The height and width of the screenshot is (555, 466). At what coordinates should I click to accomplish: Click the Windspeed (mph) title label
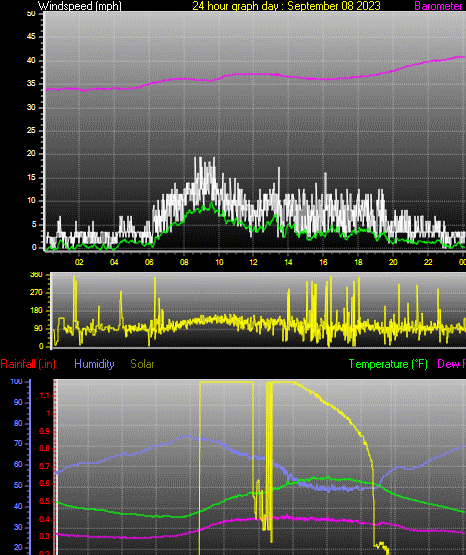[80, 6]
